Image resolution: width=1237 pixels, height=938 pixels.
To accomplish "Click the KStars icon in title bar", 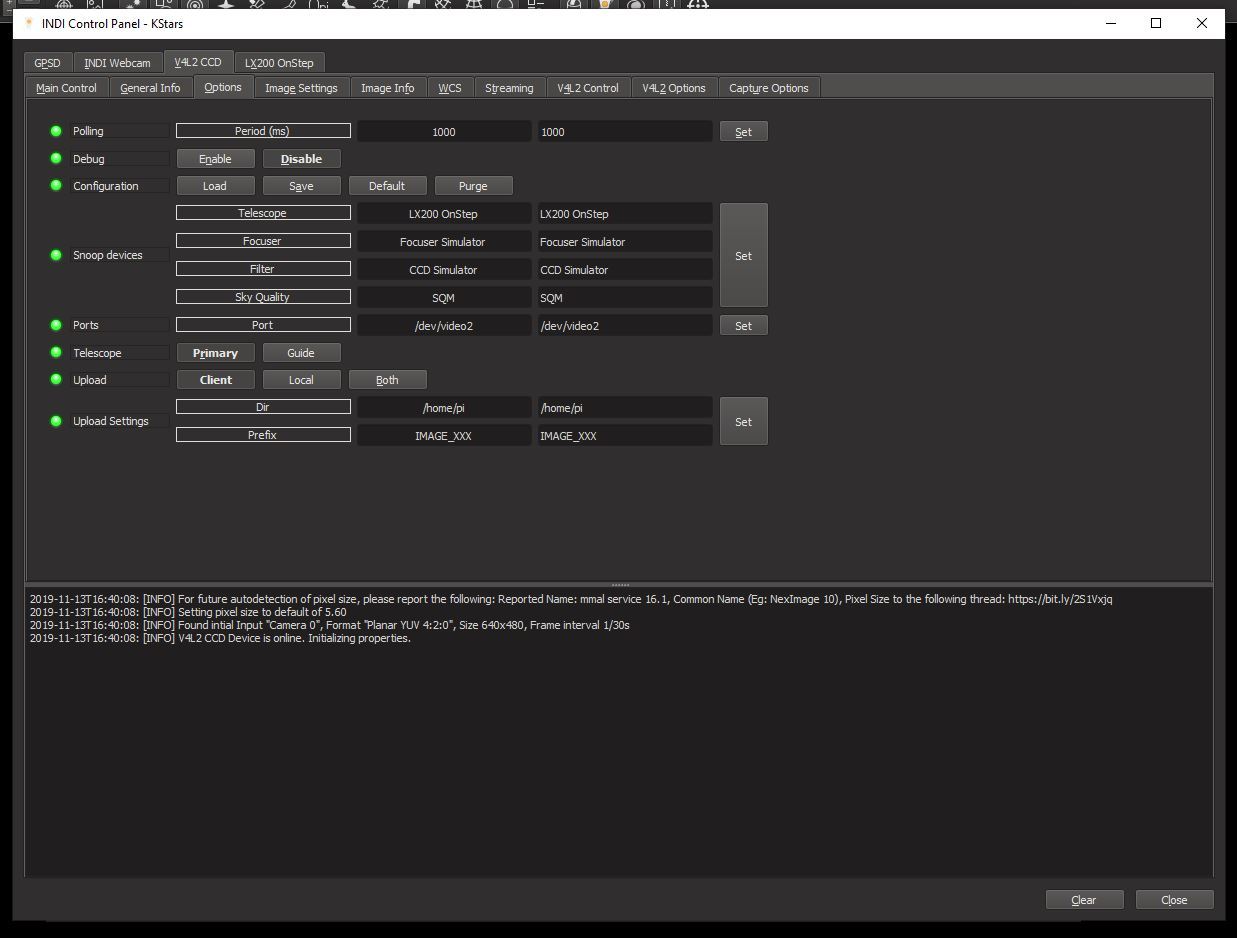I will (x=29, y=23).
